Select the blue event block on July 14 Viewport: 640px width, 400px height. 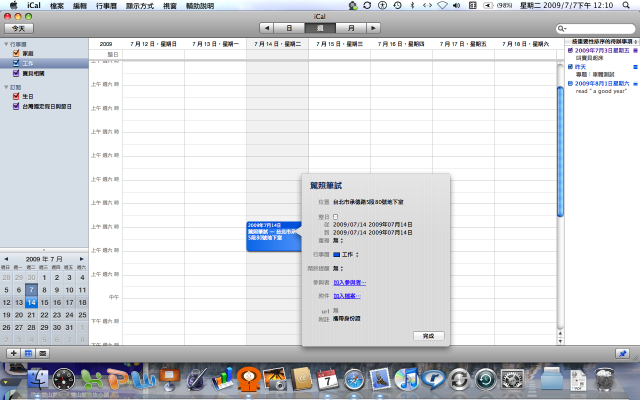coord(274,236)
